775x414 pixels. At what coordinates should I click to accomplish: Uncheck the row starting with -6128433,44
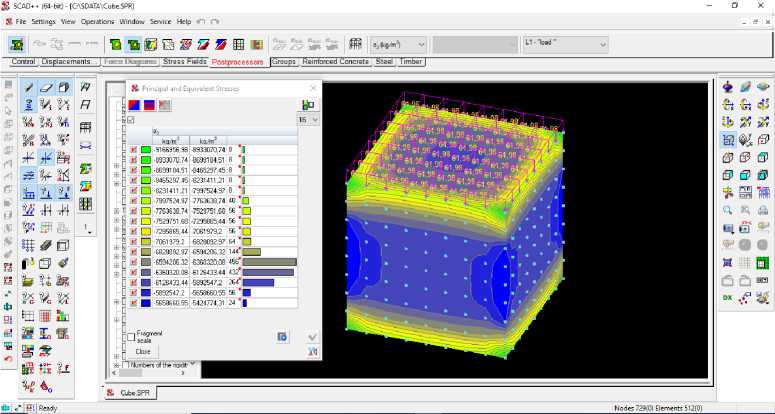click(x=133, y=283)
